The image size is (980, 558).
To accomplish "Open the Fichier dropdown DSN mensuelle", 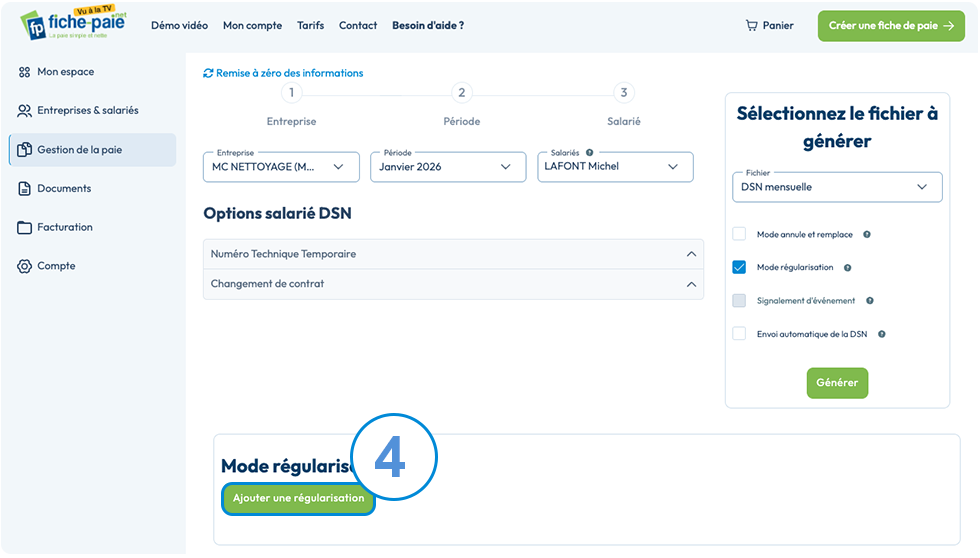I will 837,187.
